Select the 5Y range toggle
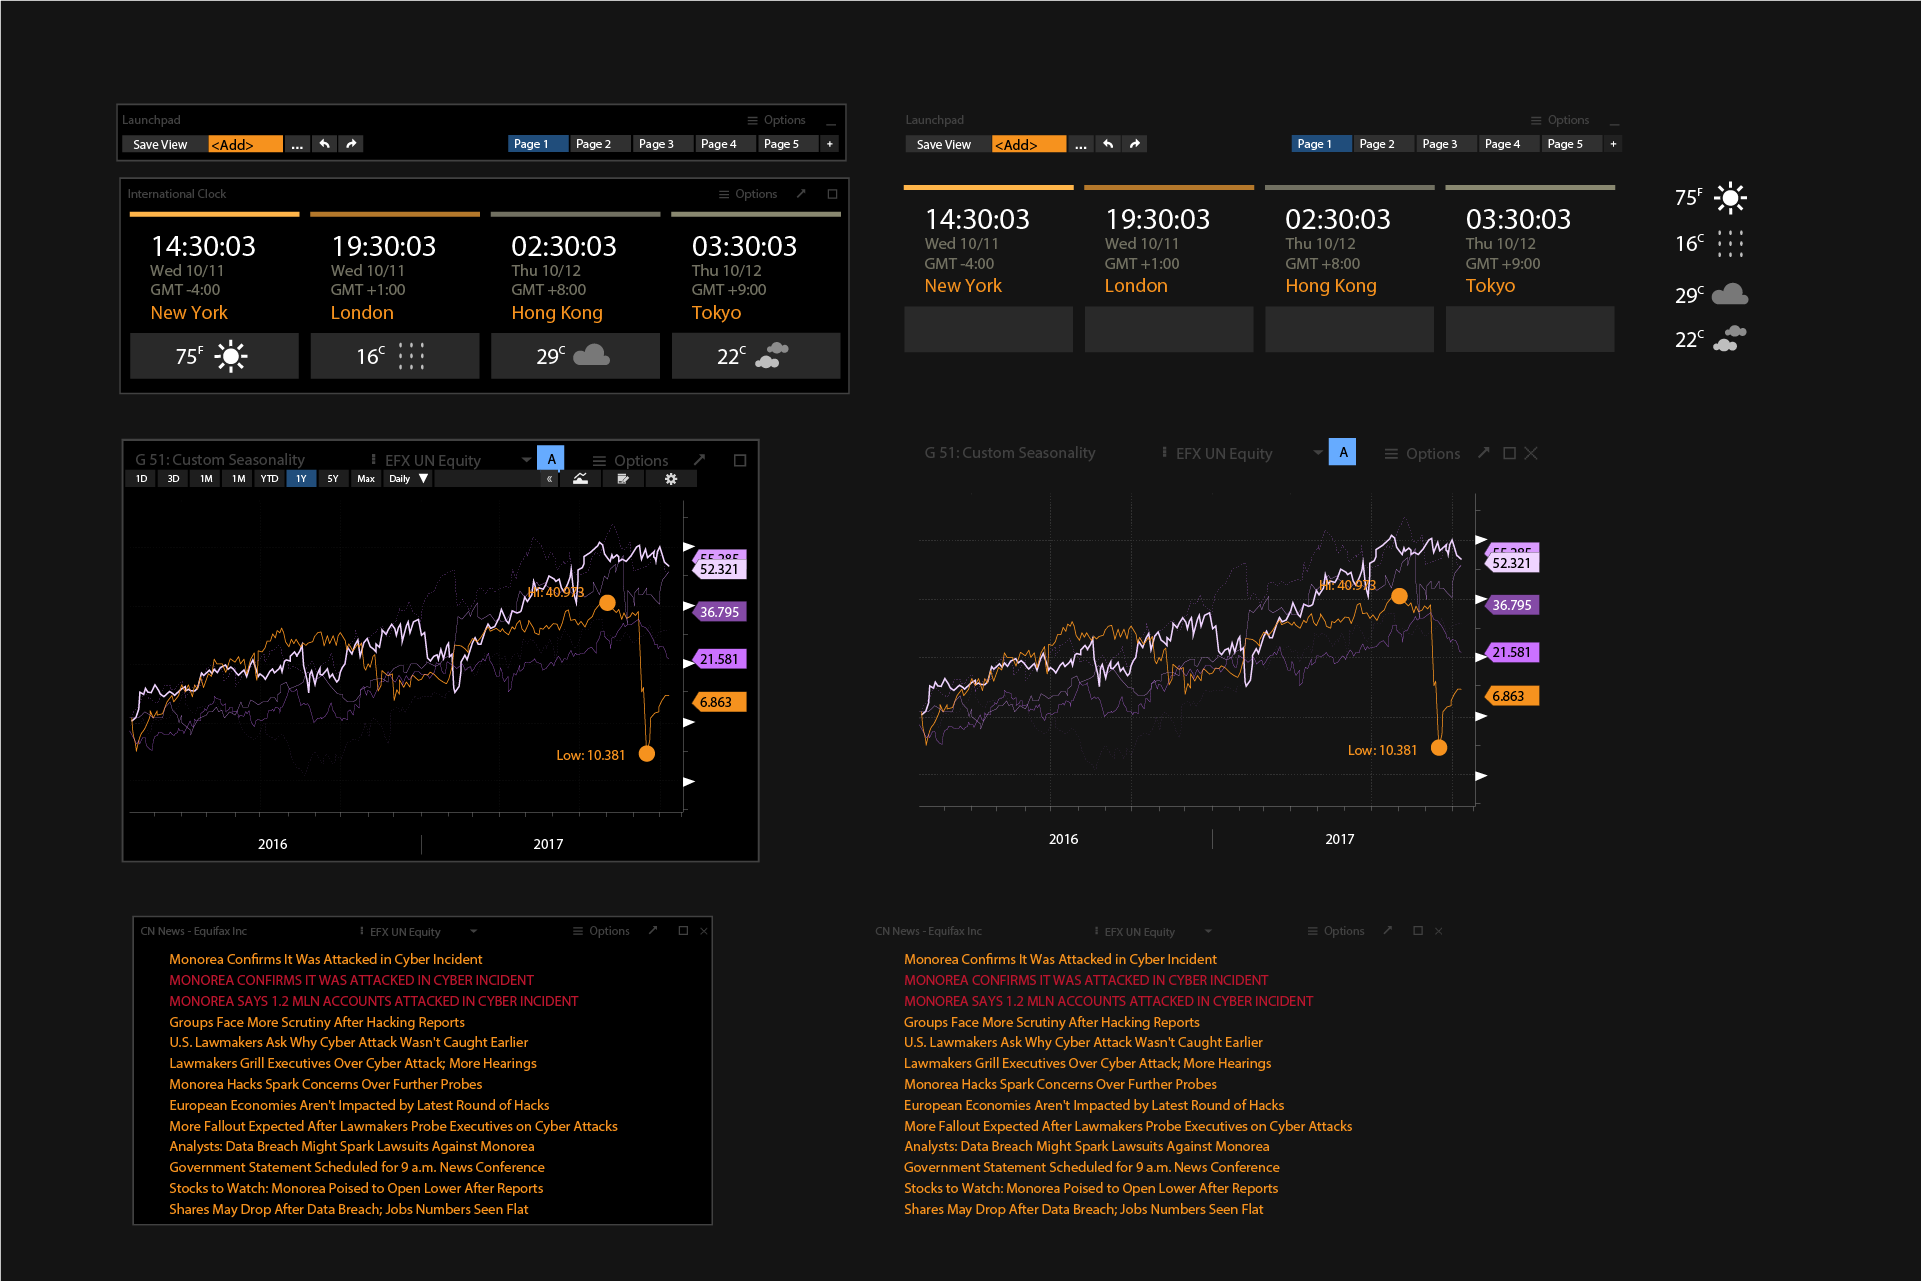 pyautogui.click(x=333, y=479)
